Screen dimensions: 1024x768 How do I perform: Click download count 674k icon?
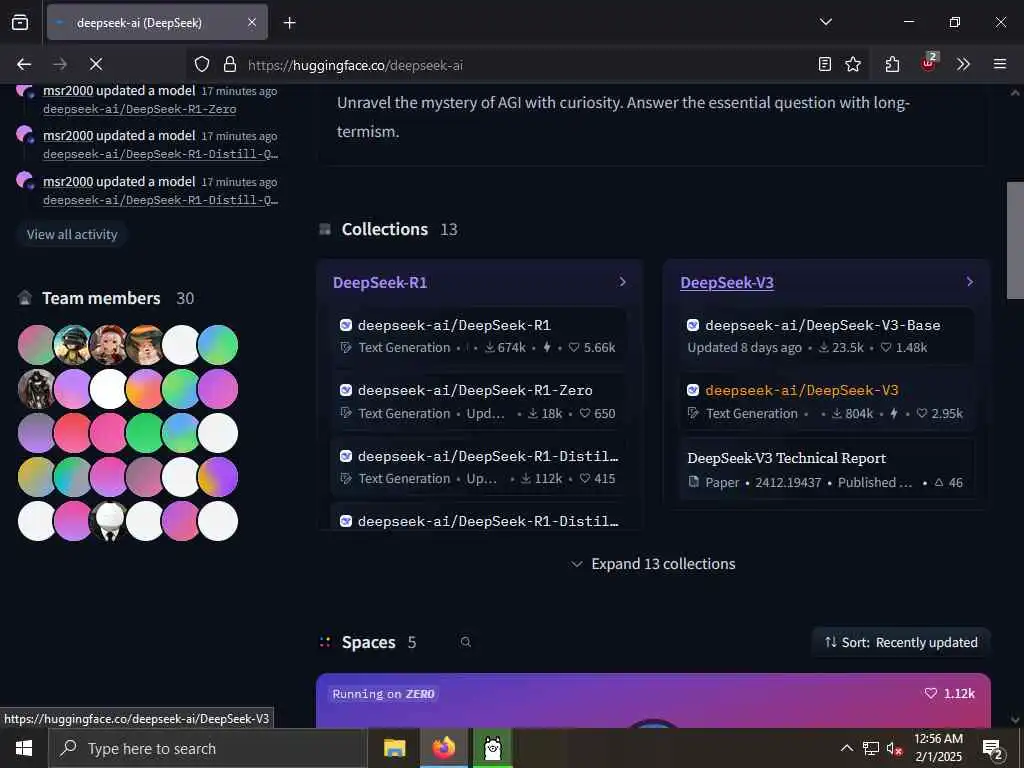point(490,347)
